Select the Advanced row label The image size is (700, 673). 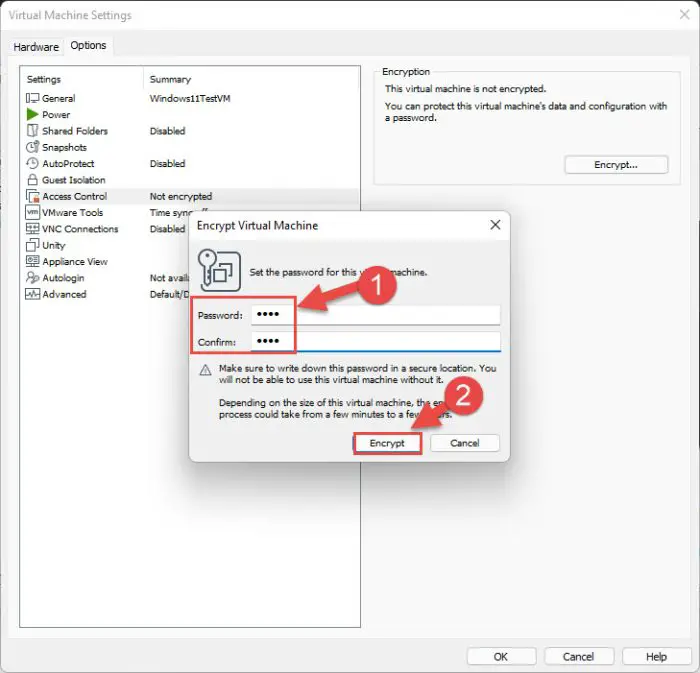[64, 294]
